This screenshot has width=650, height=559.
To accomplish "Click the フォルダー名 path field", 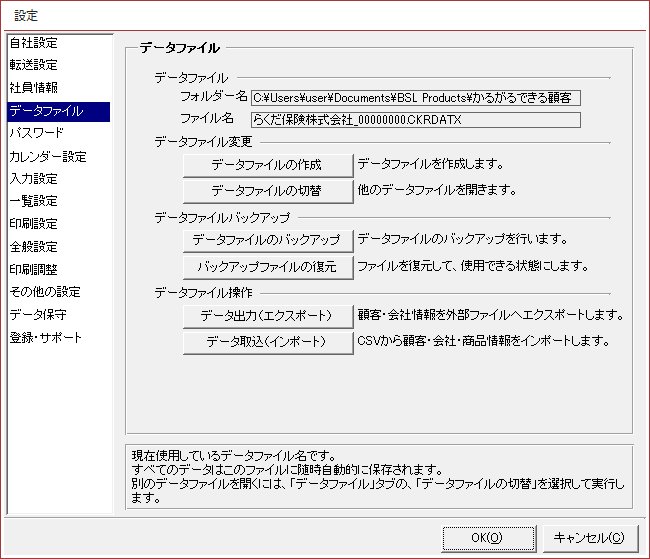I will tap(415, 97).
